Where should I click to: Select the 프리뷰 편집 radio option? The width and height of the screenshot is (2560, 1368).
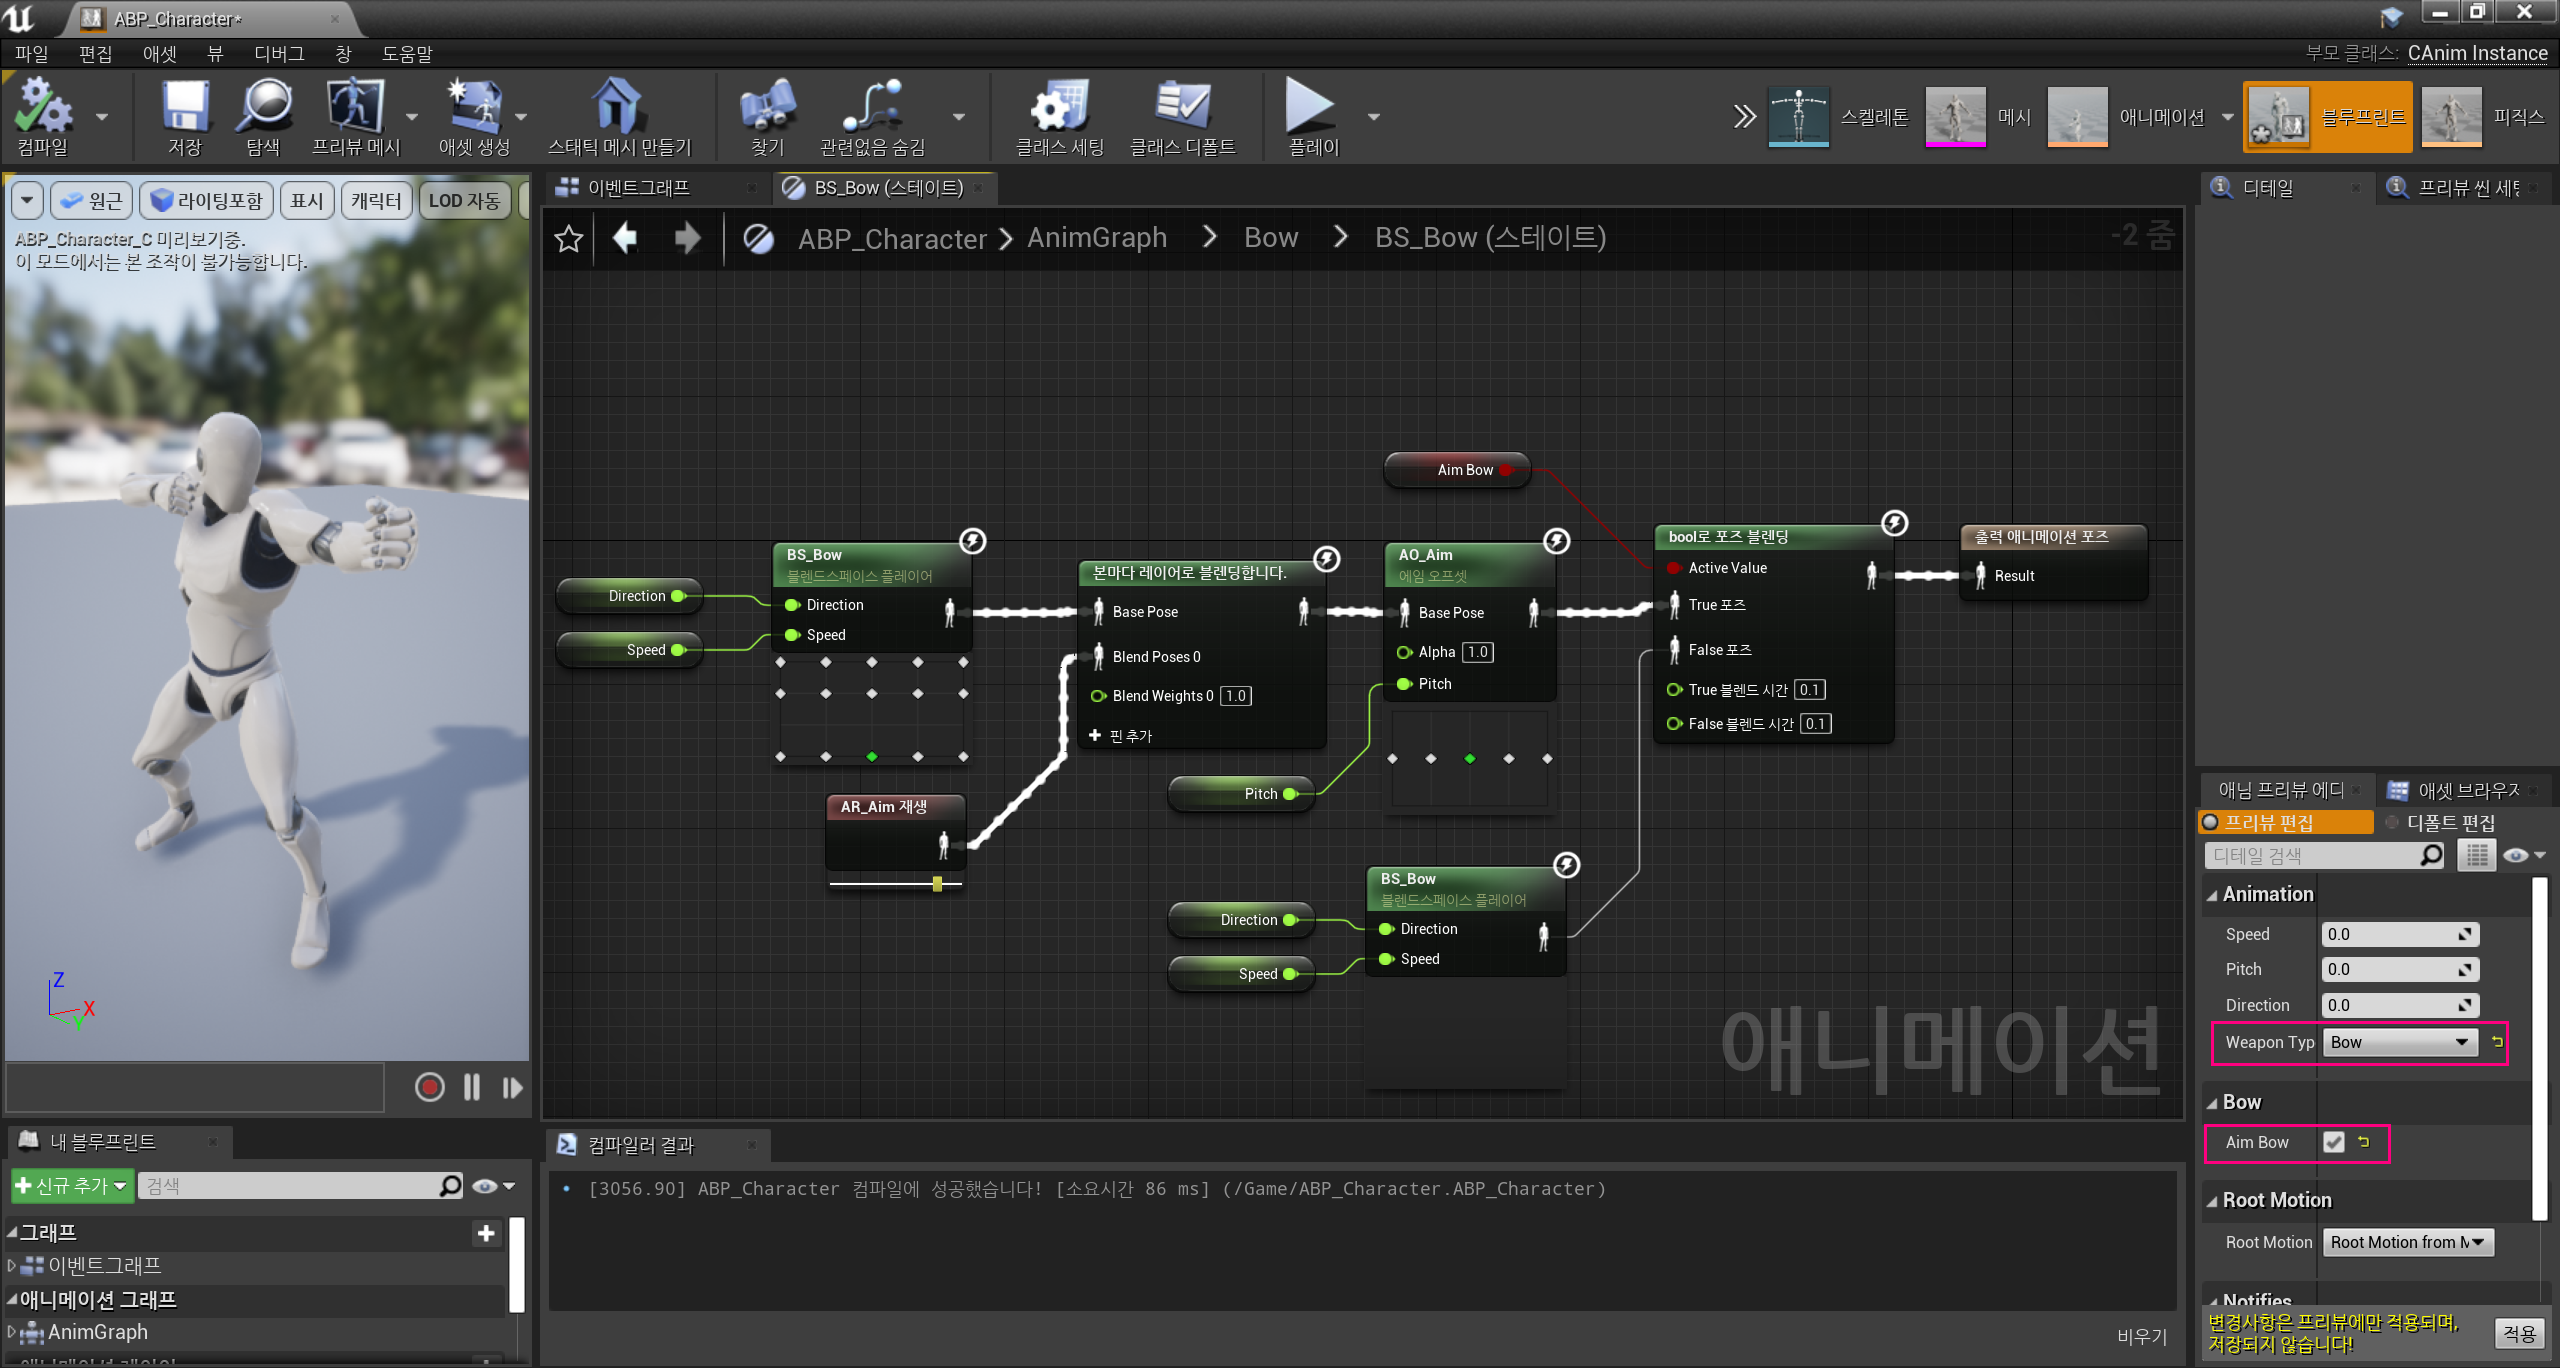pyautogui.click(x=2211, y=822)
